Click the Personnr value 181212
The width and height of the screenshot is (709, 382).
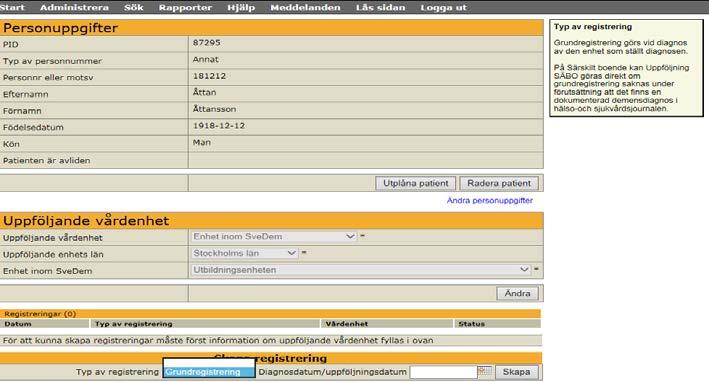pos(209,76)
